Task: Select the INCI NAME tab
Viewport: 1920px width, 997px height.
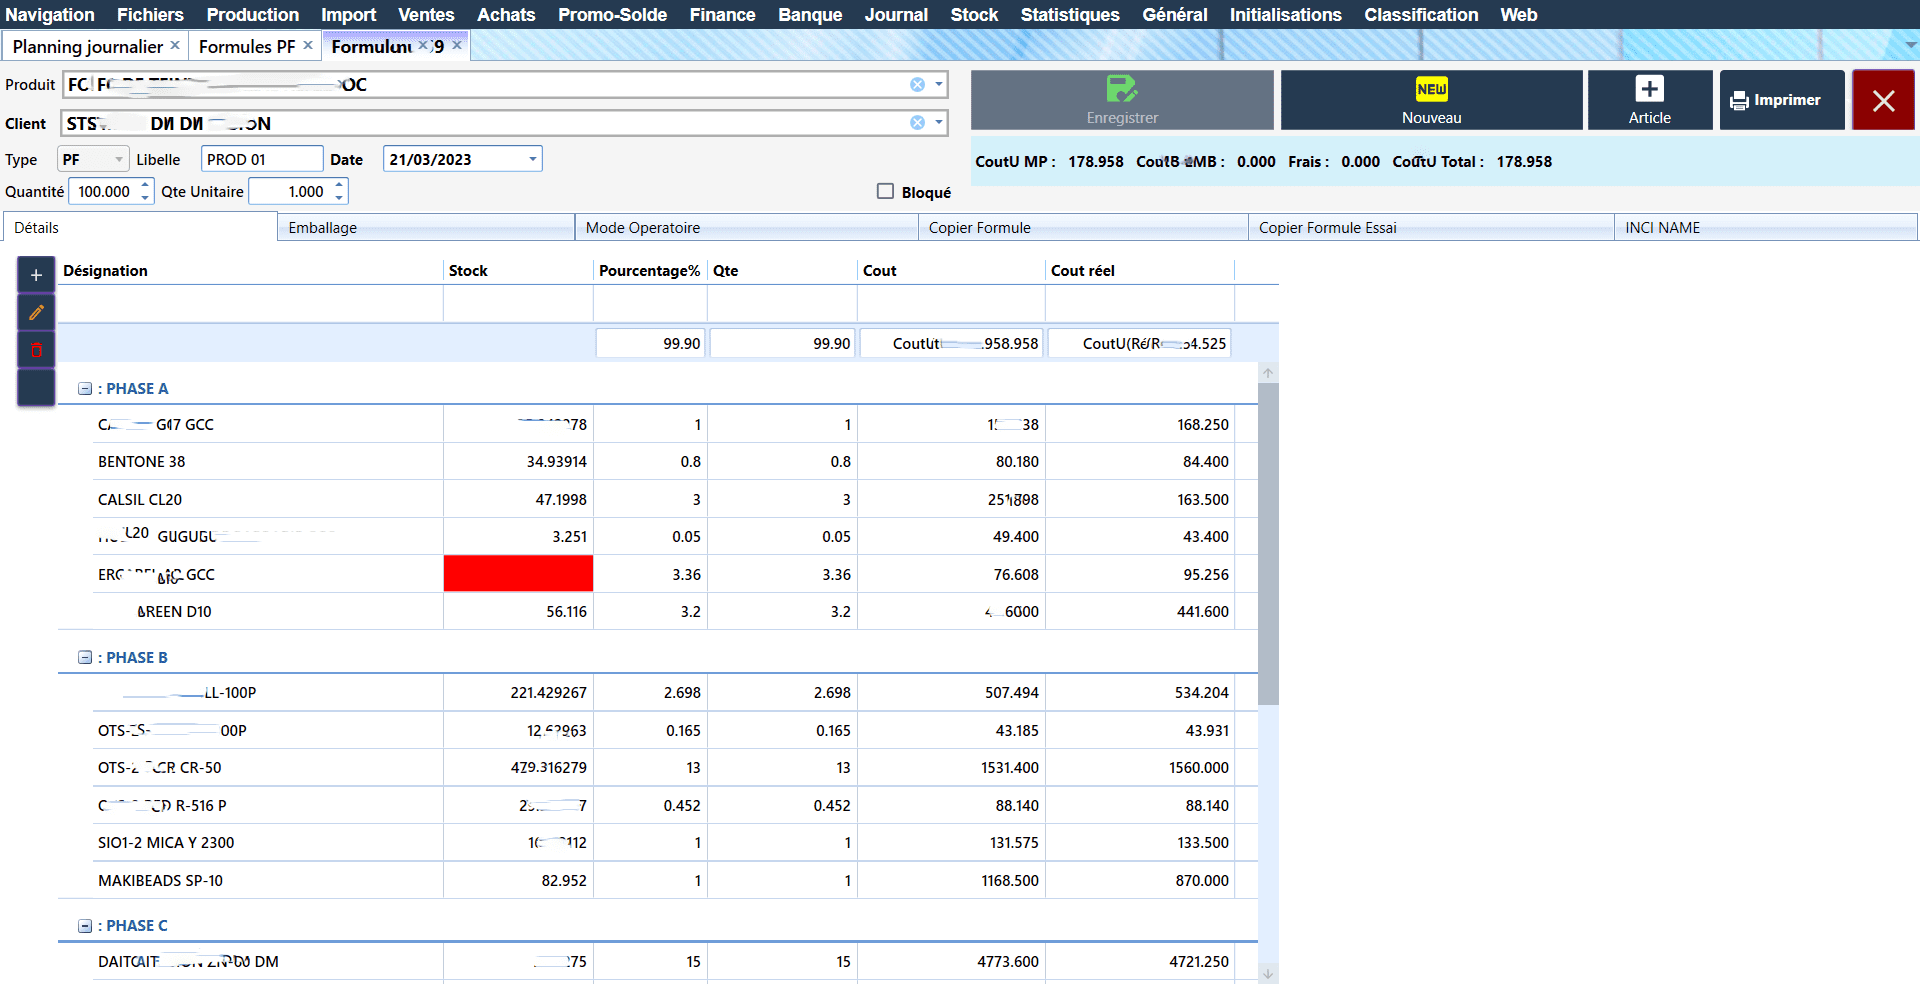Action: pos(1766,228)
